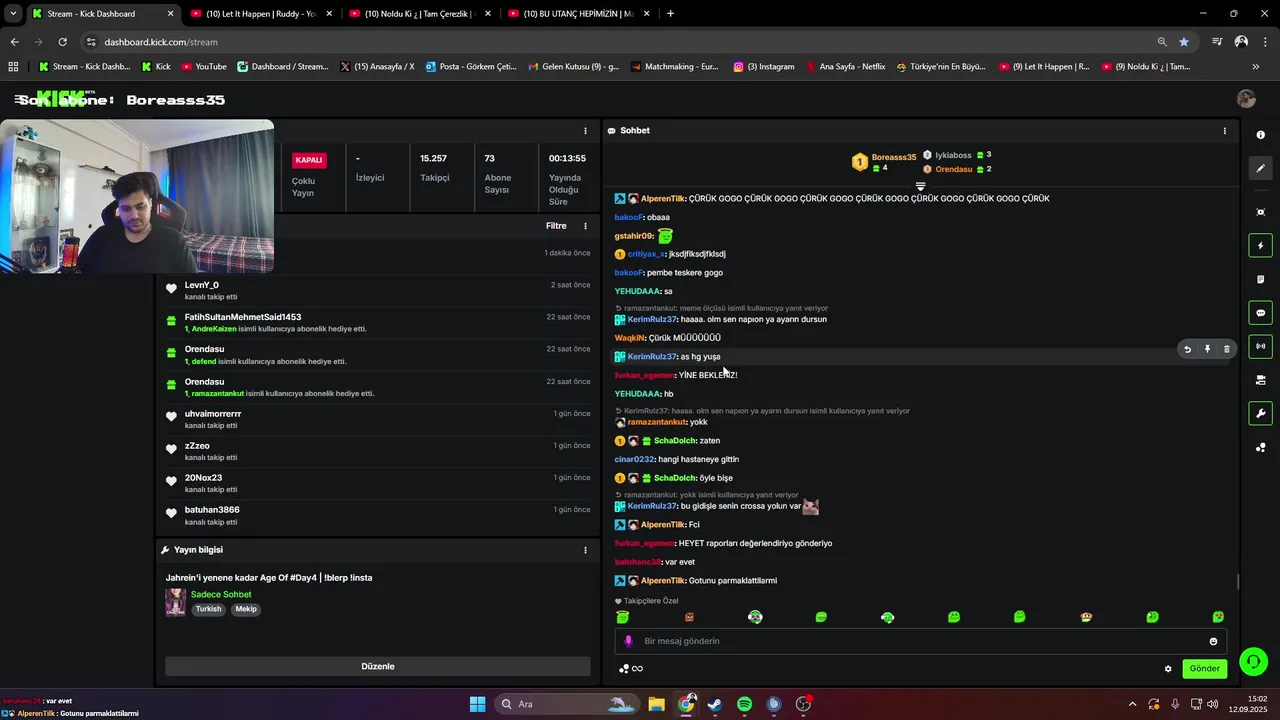Open the channel points dots icon in sidebar
1280x720 pixels.
[x=1260, y=447]
